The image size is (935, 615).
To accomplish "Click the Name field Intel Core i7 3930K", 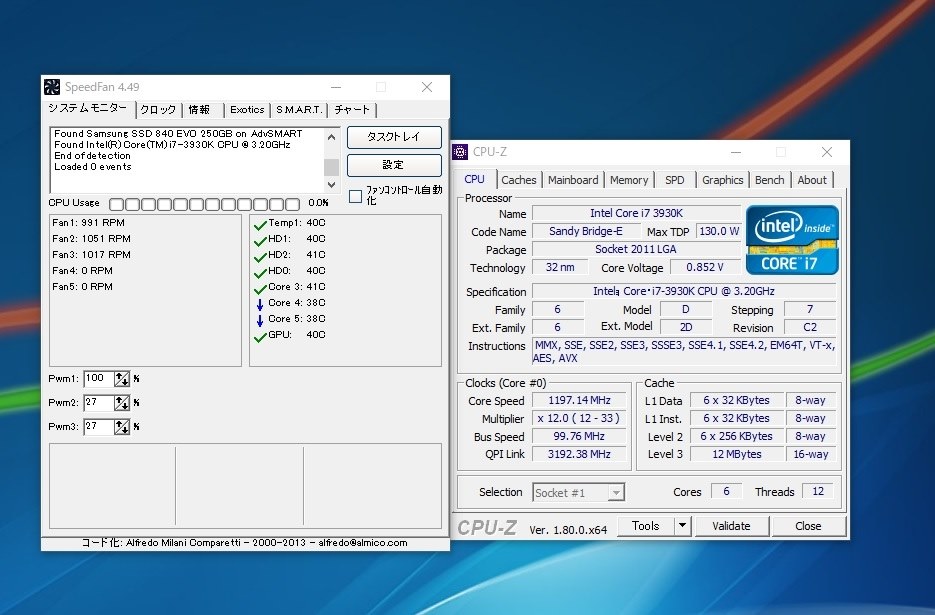I will [636, 213].
